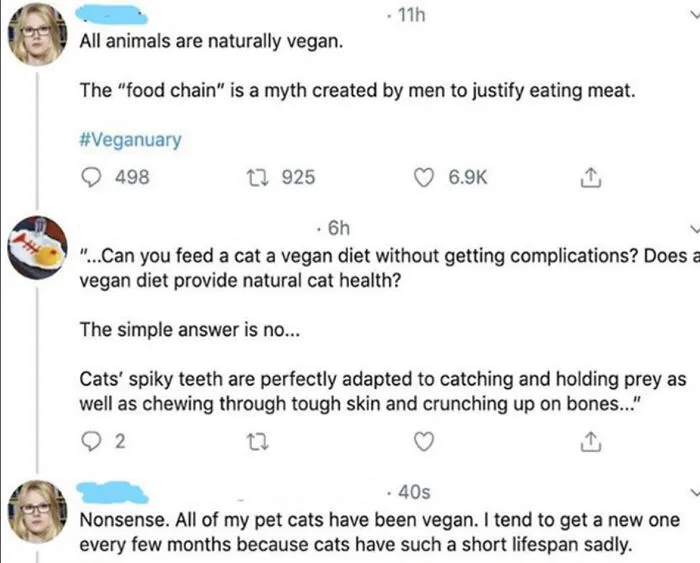Open the #Veganuary hashtag link

tap(130, 140)
